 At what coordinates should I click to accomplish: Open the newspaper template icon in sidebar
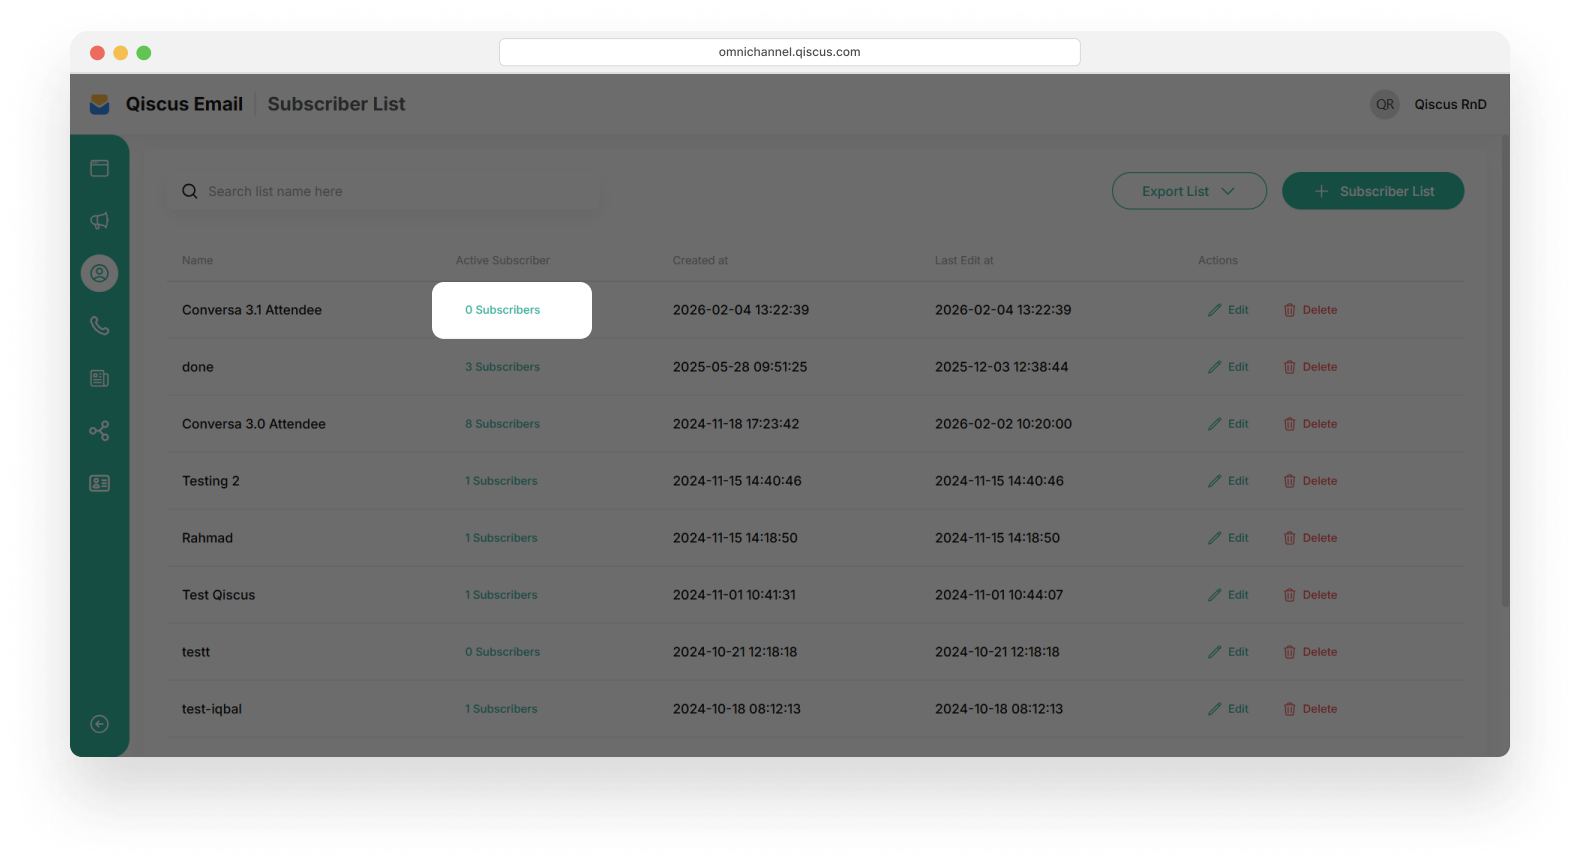[x=99, y=378]
